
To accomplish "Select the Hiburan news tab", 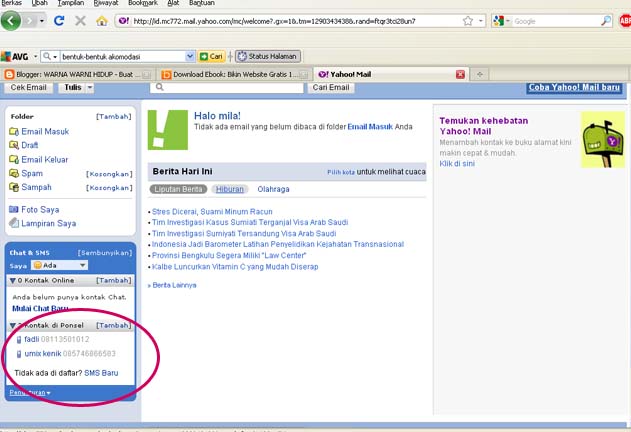I will (230, 189).
